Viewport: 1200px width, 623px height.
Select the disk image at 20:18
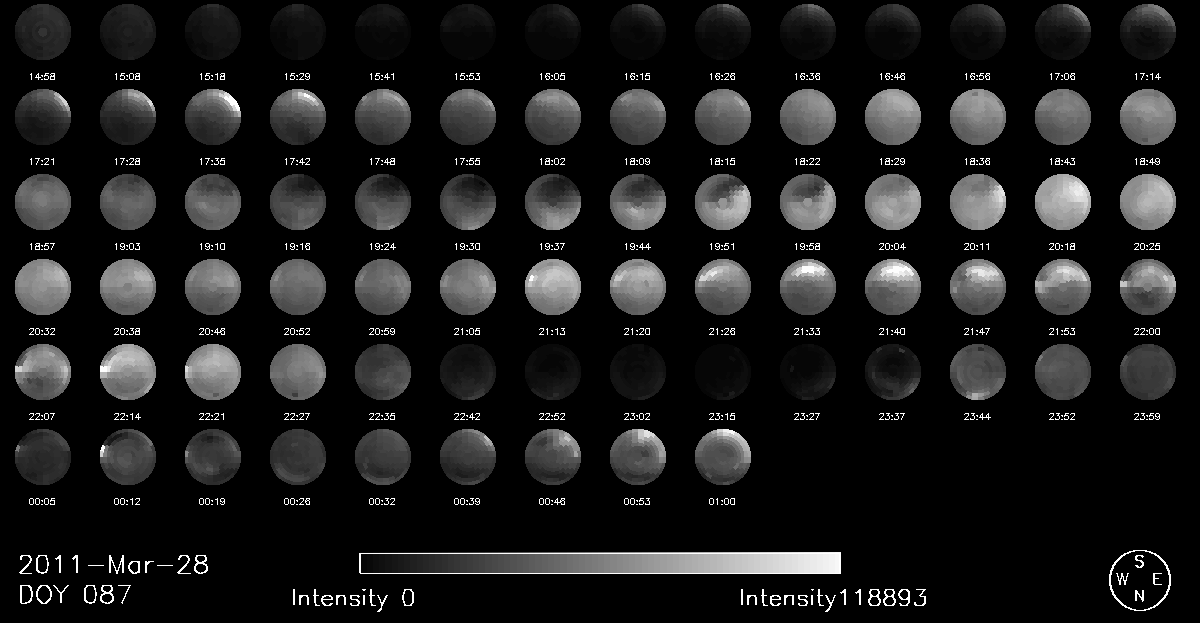(1062, 201)
